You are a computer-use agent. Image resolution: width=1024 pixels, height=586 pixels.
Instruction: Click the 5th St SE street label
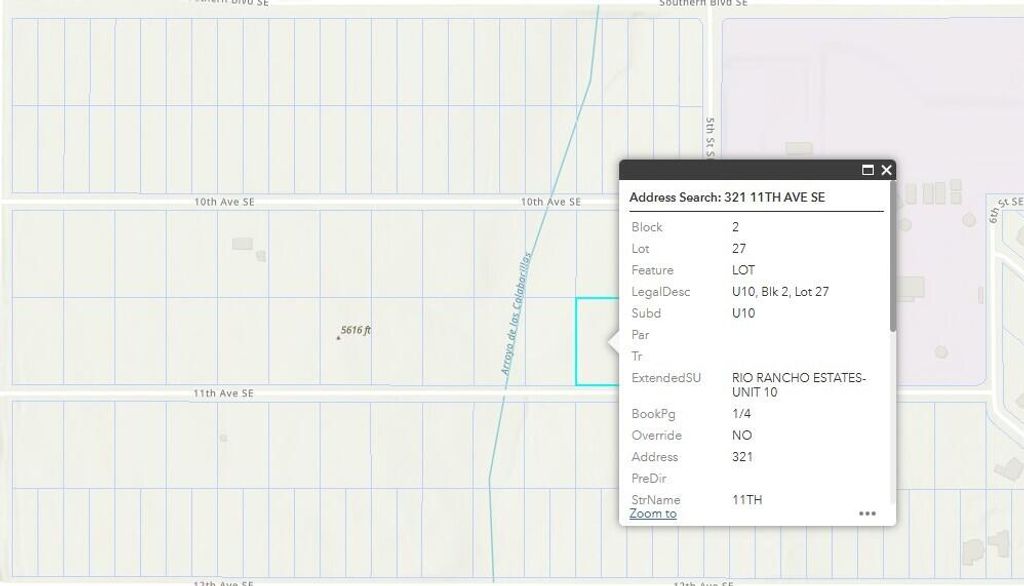[708, 137]
